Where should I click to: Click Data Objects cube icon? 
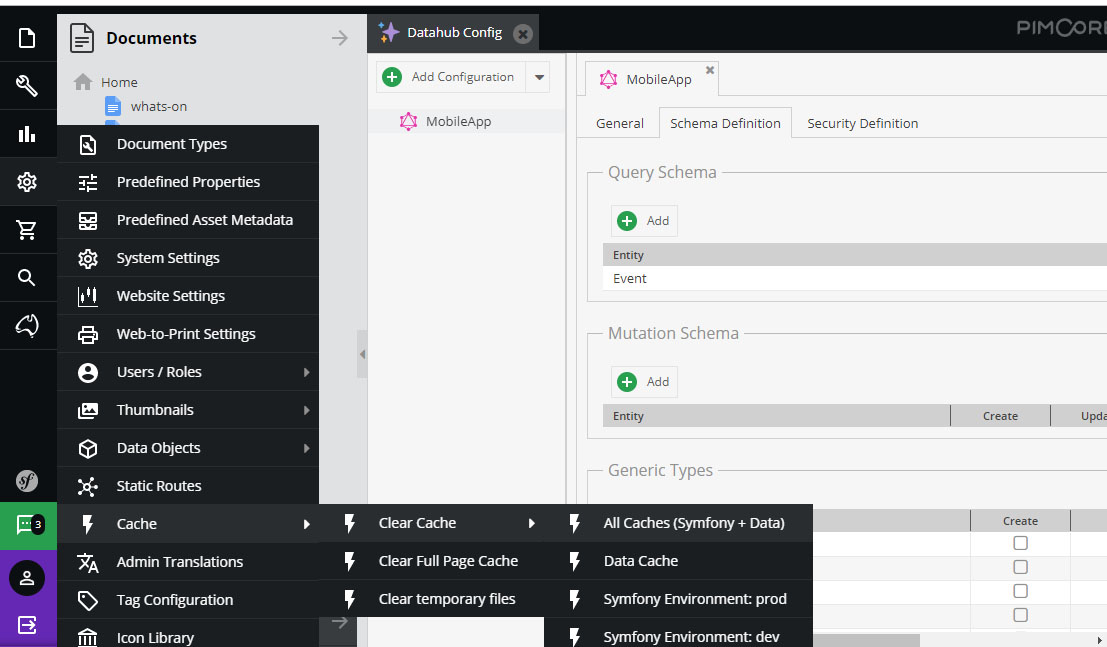(x=88, y=449)
